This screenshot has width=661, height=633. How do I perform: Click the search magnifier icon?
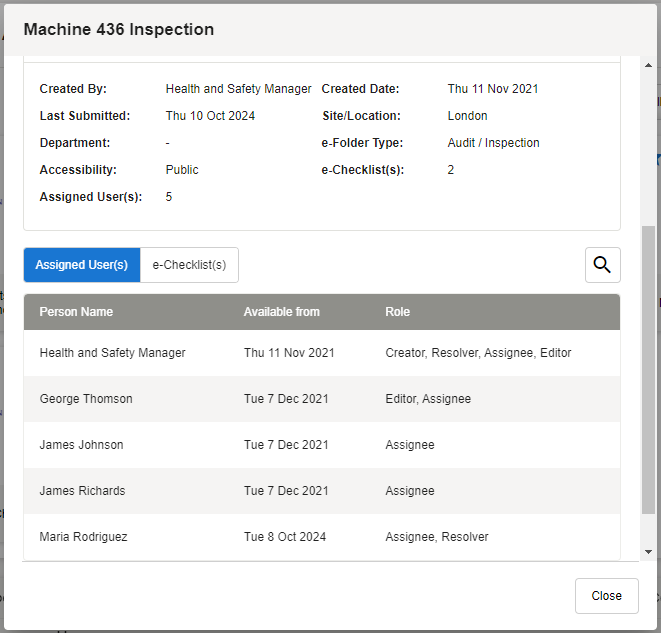coord(602,265)
